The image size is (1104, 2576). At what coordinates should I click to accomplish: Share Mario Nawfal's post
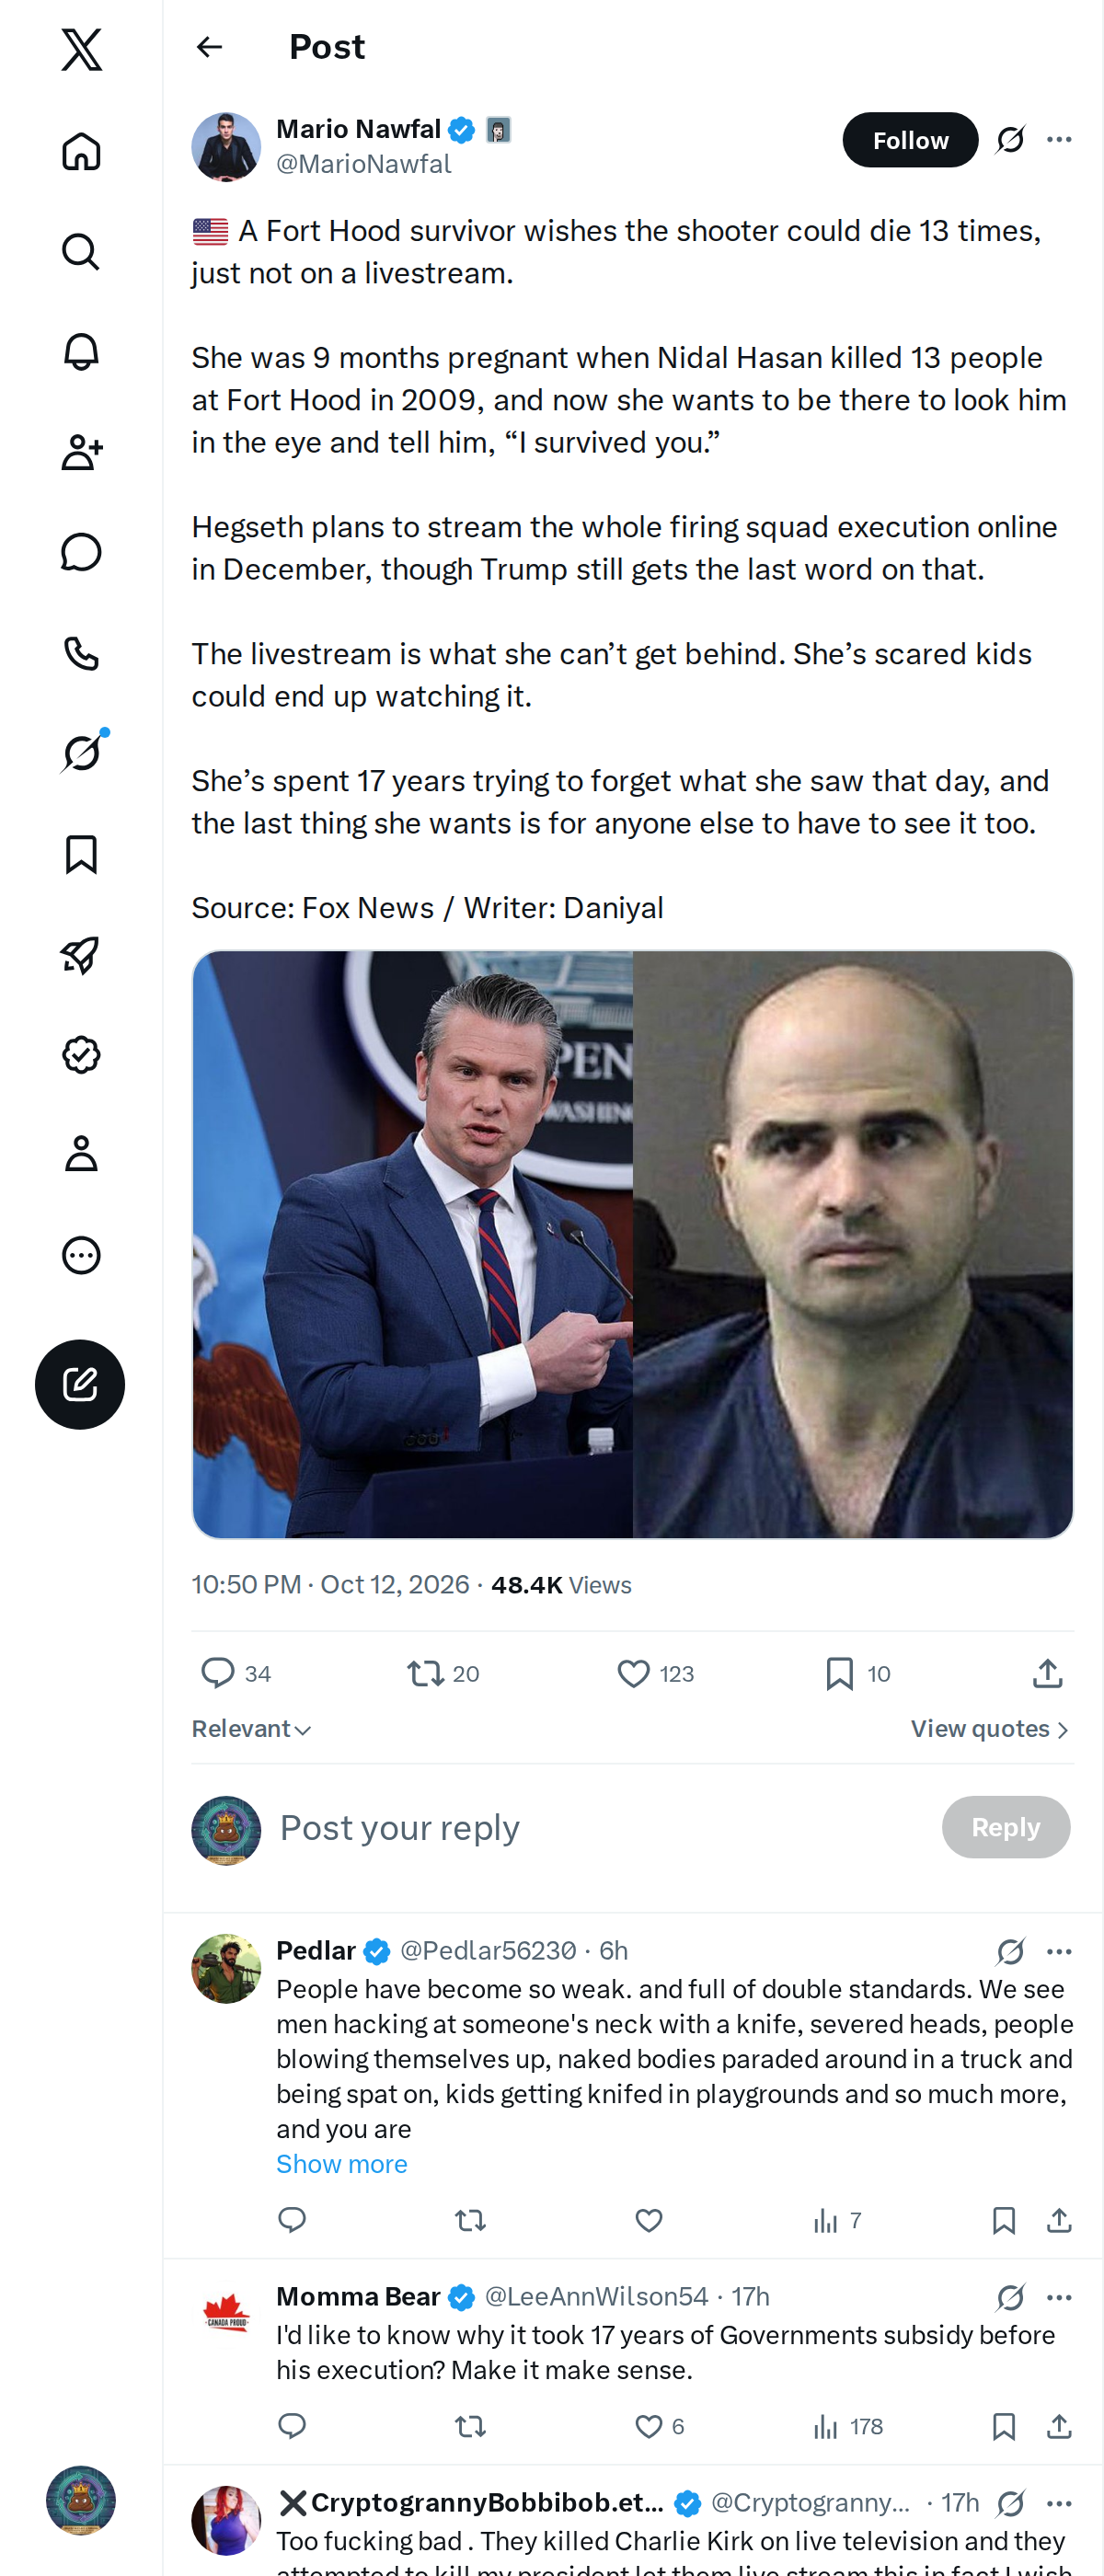(1047, 1673)
